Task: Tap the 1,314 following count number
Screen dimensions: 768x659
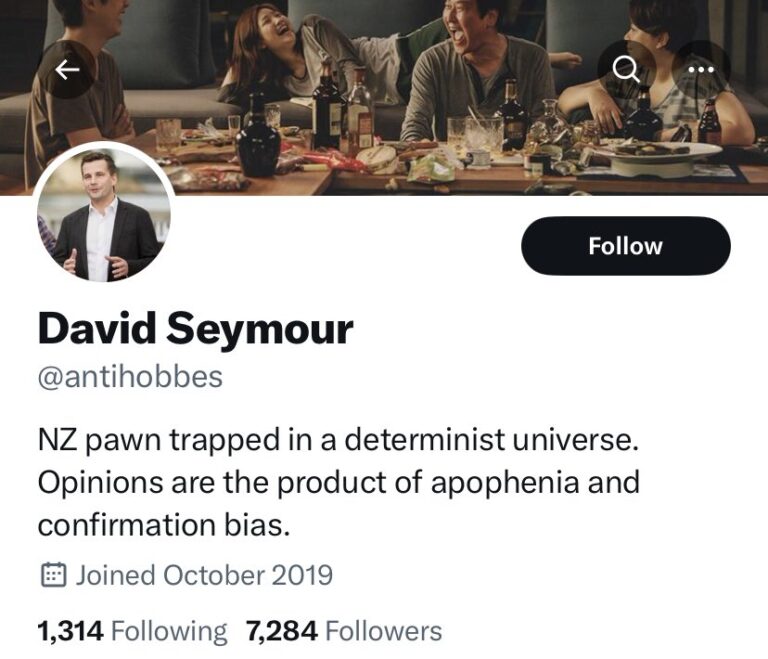Action: tap(71, 631)
